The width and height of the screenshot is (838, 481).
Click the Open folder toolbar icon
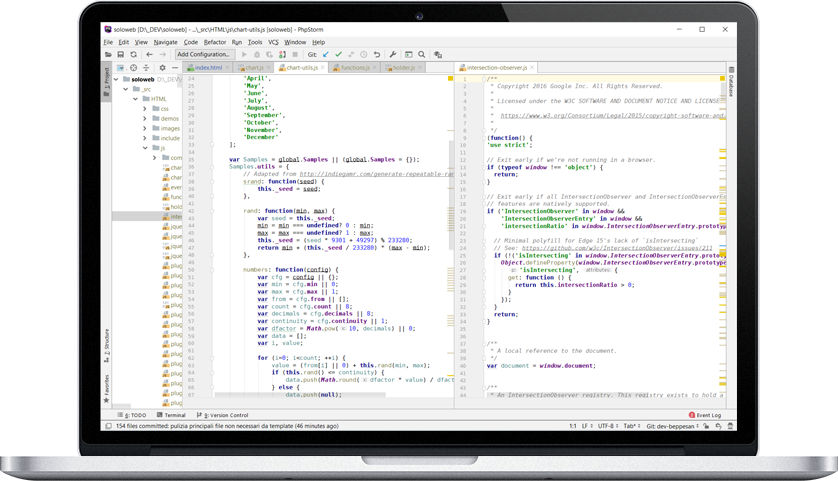tap(108, 55)
